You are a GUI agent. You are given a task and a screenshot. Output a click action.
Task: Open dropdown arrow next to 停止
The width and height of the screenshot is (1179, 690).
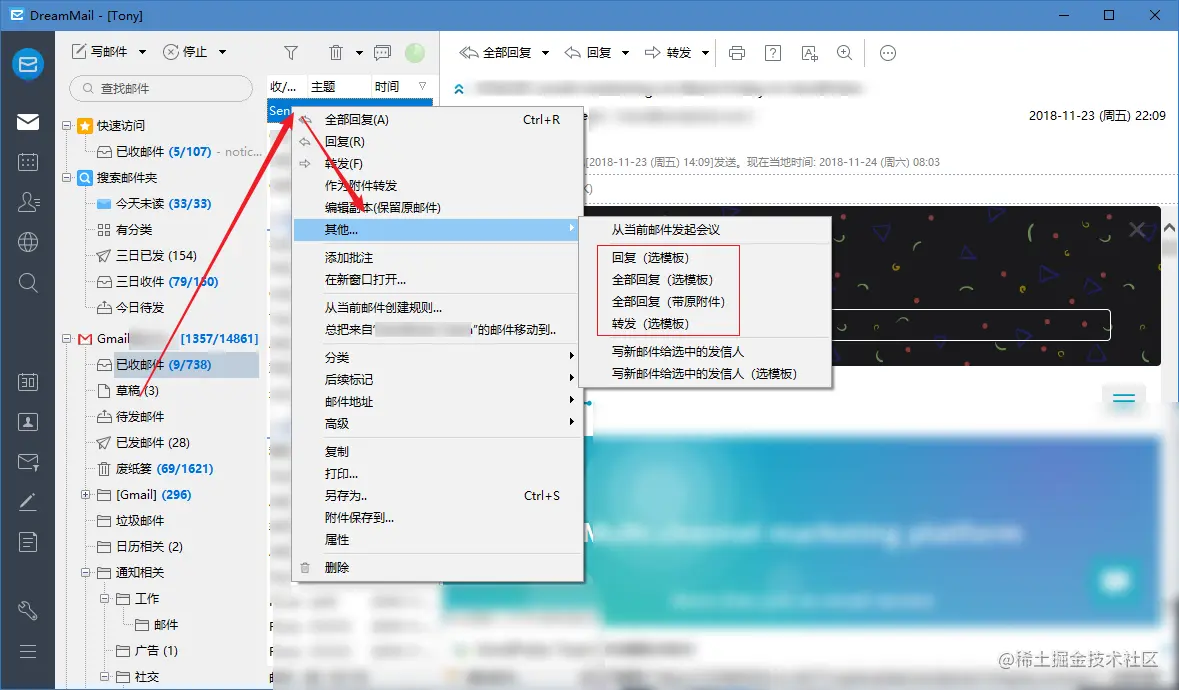point(223,52)
